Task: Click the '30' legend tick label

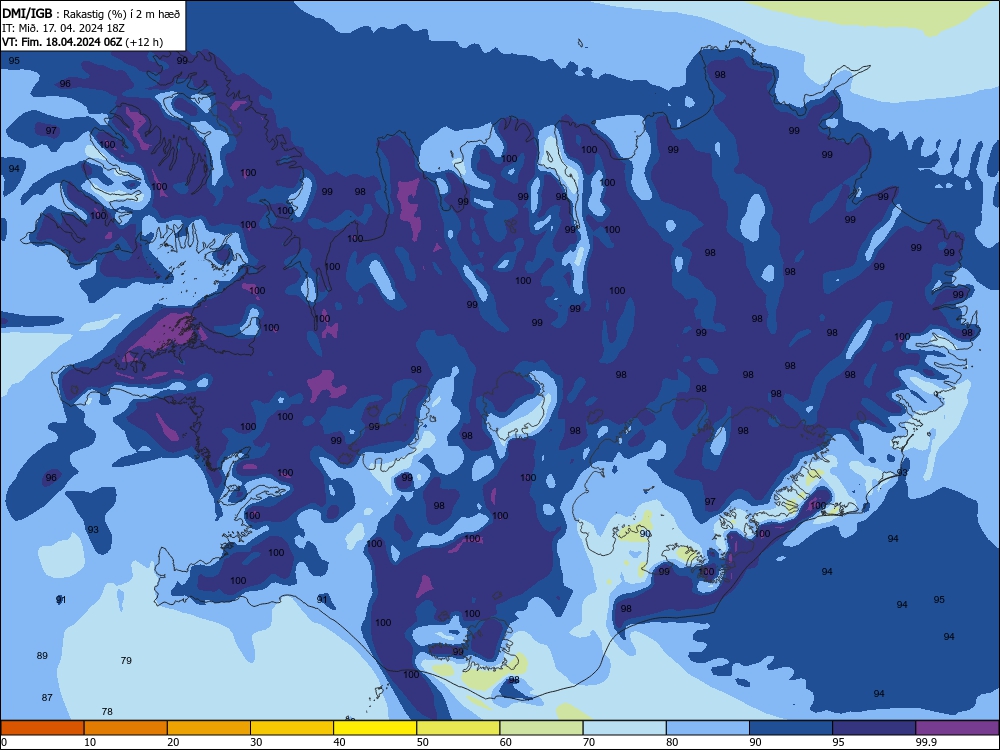Action: click(256, 742)
